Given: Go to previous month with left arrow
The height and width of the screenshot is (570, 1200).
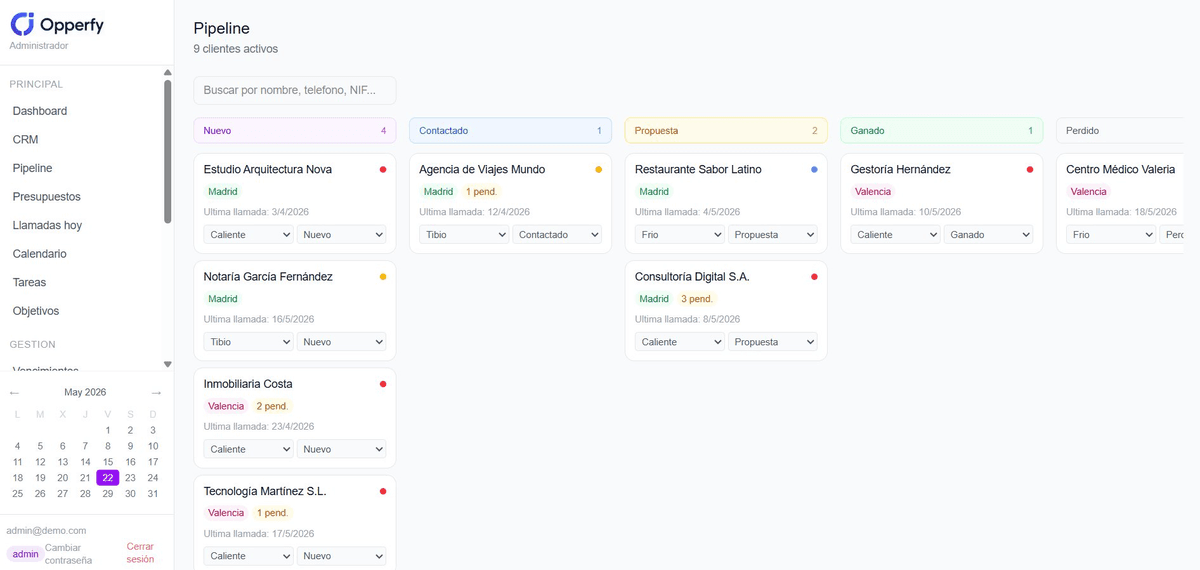Looking at the screenshot, I should pos(14,393).
